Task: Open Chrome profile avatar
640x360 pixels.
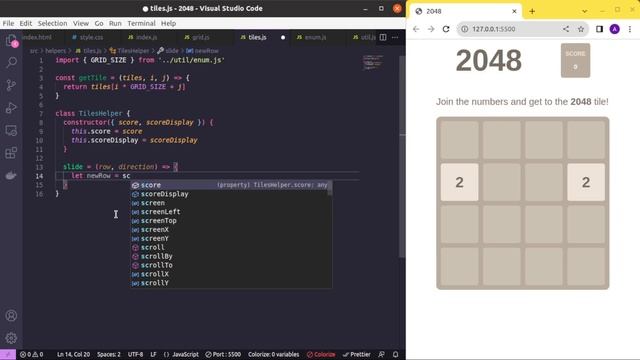Action: point(614,29)
